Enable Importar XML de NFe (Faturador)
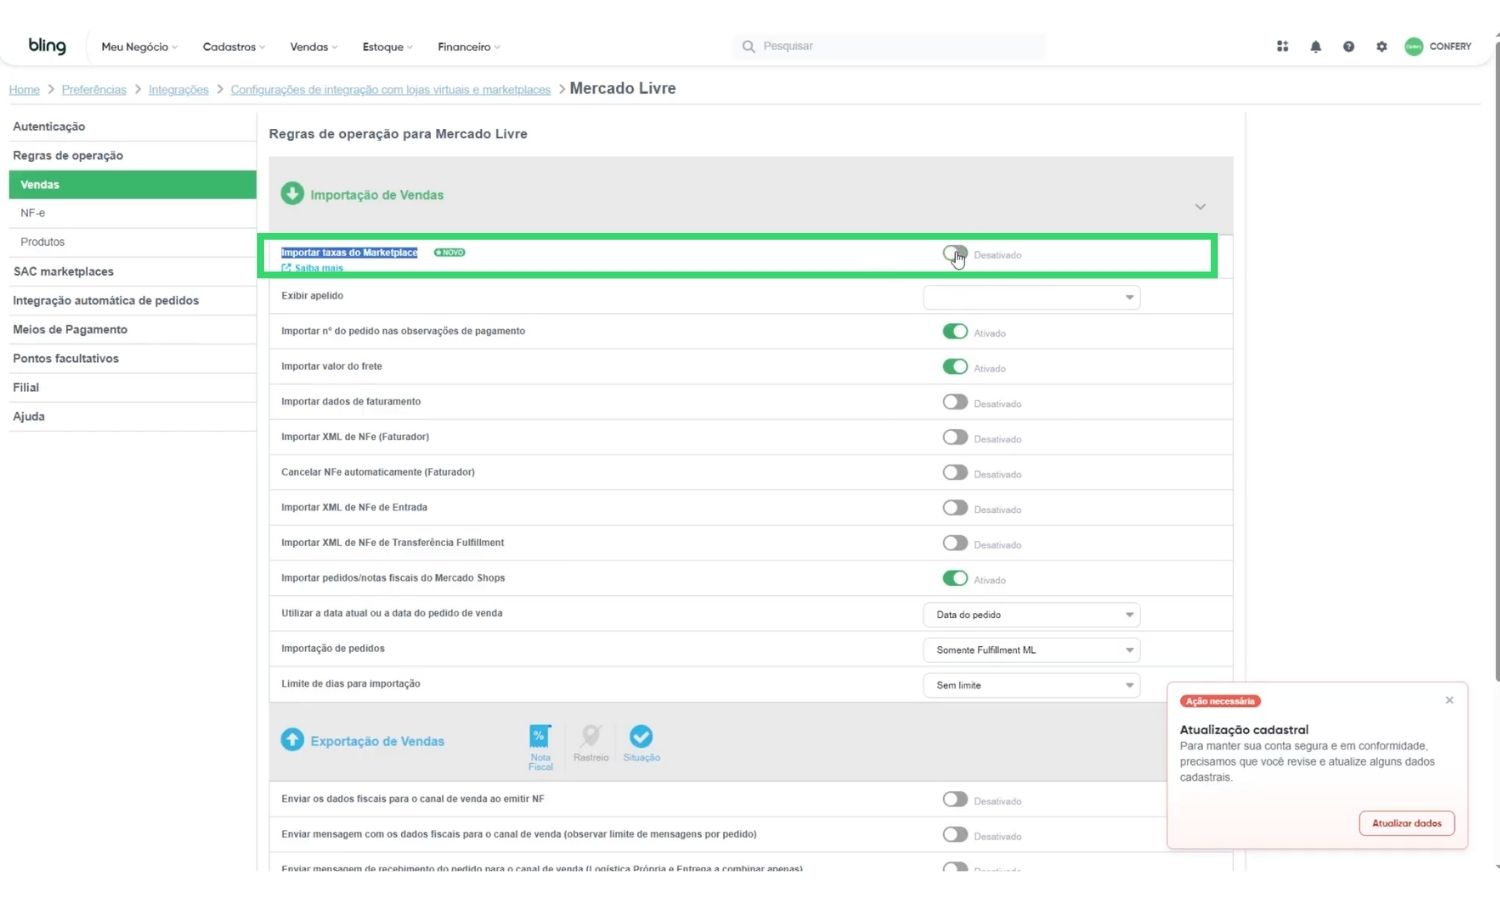The image size is (1500, 900). coord(955,437)
